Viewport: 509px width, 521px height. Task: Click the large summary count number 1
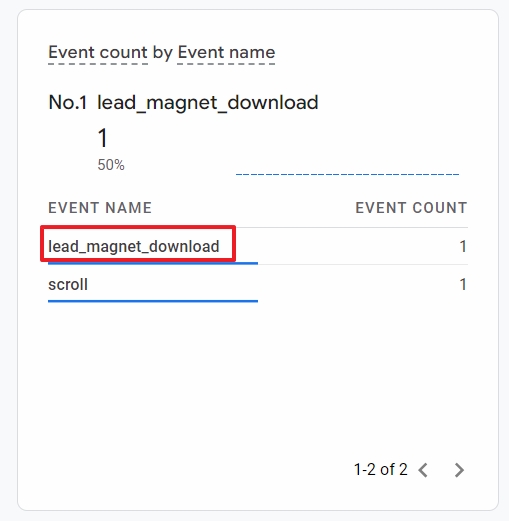(103, 138)
